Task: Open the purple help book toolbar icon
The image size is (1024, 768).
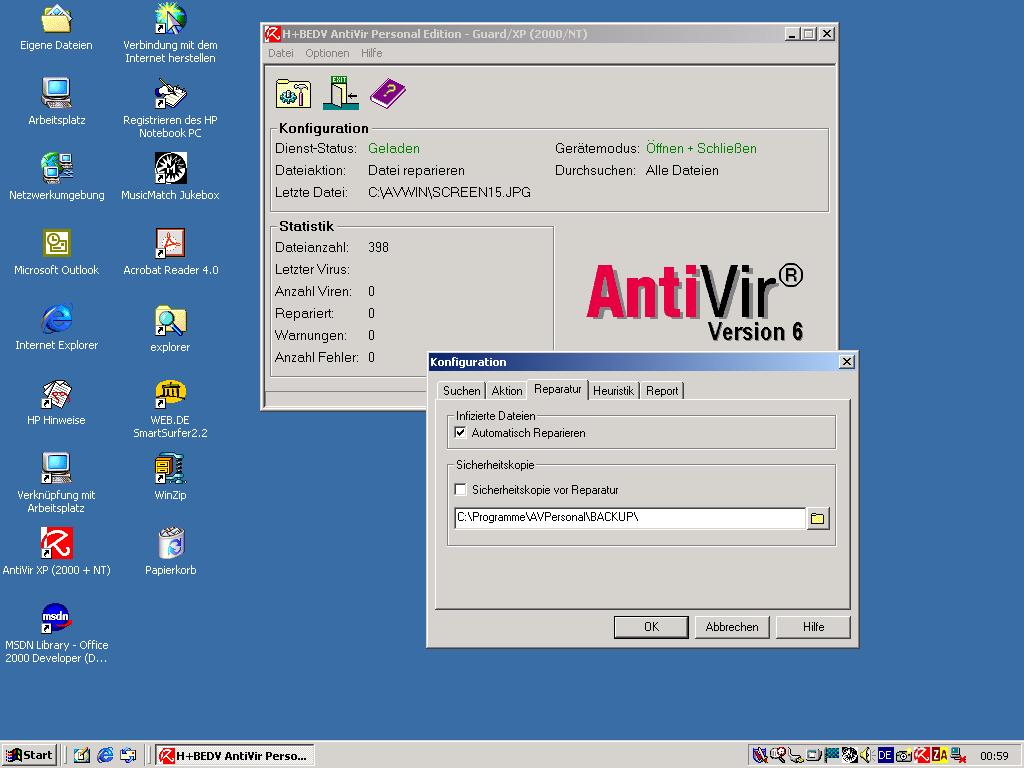Action: click(x=388, y=93)
